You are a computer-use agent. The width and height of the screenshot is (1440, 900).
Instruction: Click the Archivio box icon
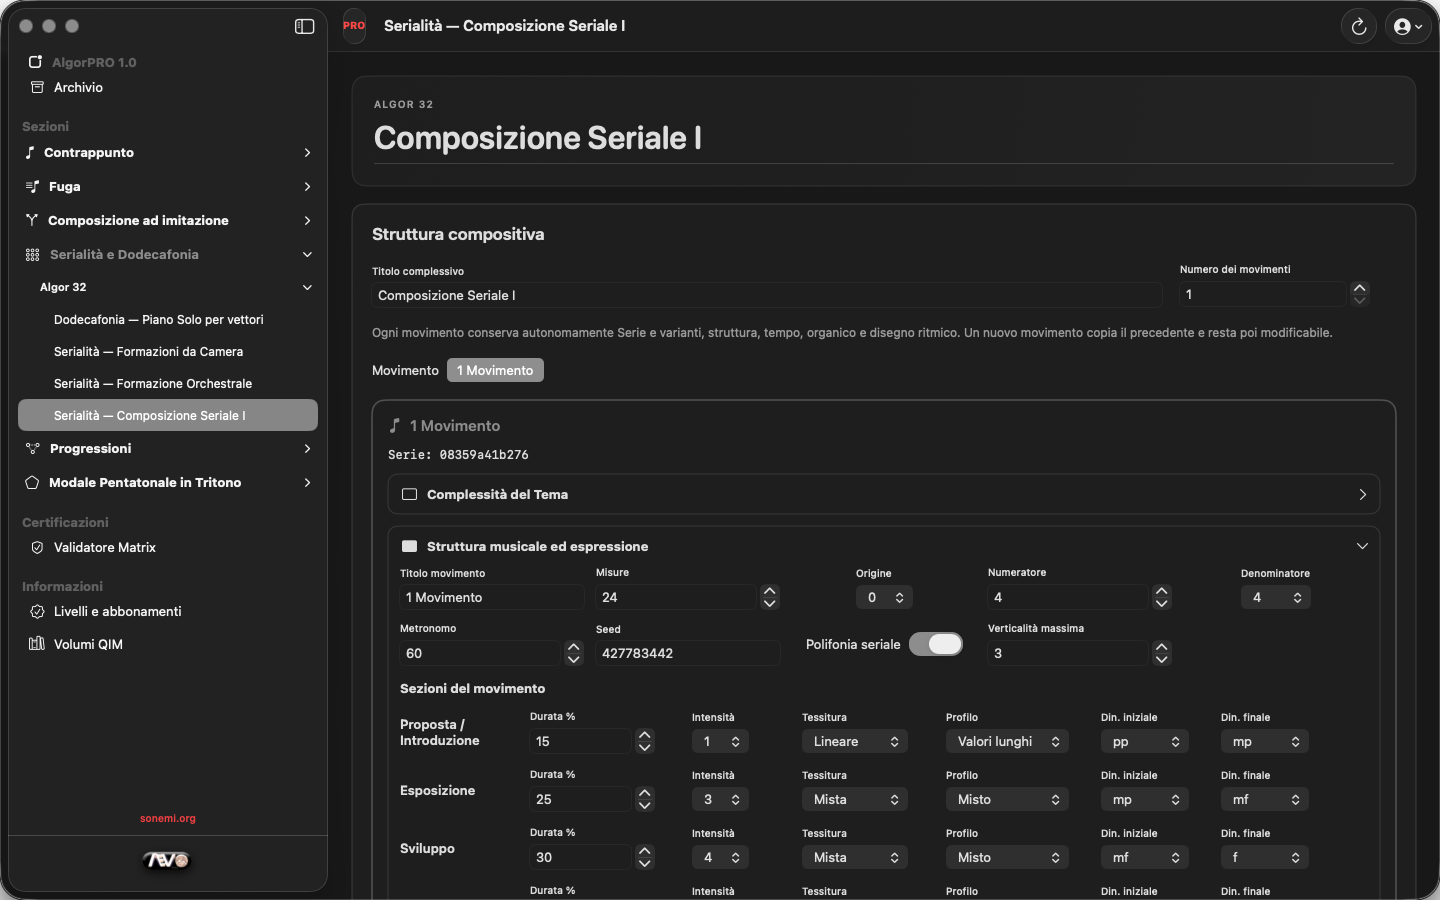pyautogui.click(x=37, y=87)
